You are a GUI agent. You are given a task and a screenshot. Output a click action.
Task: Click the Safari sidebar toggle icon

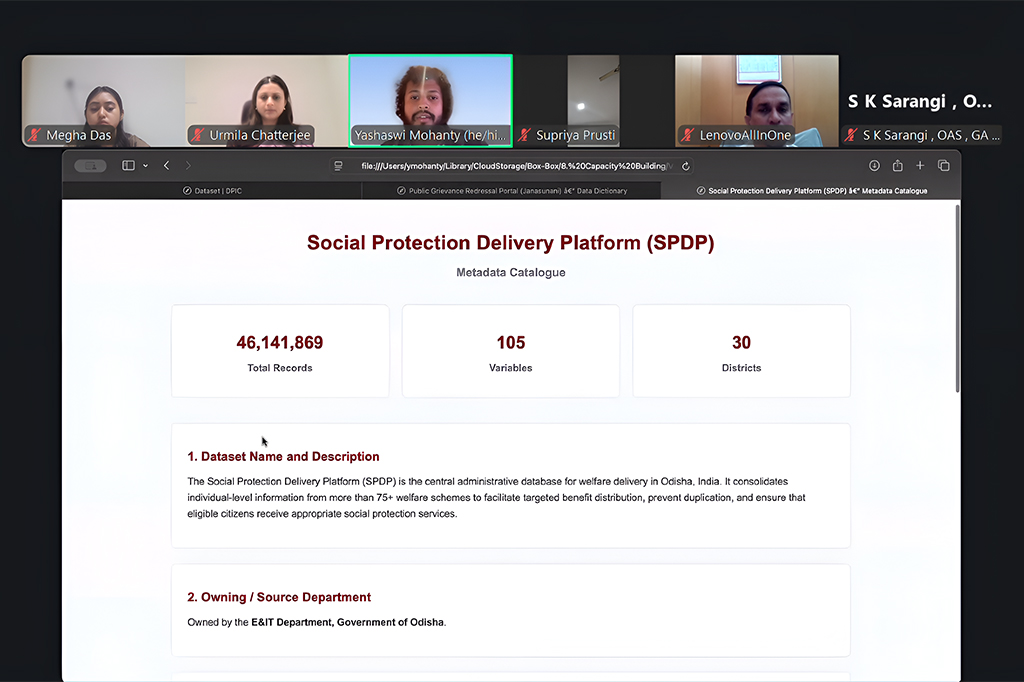[128, 166]
